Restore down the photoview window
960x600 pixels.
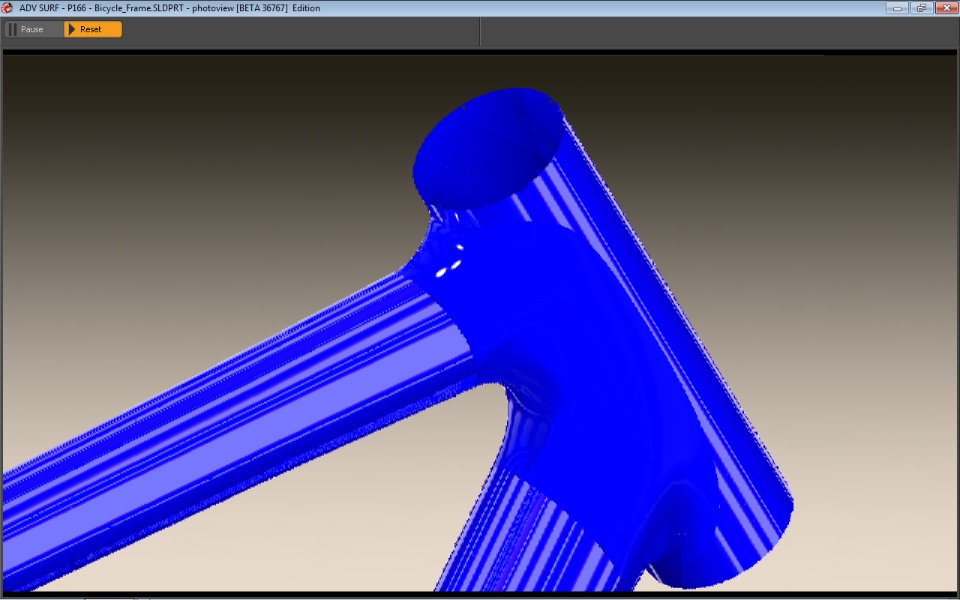pos(921,8)
